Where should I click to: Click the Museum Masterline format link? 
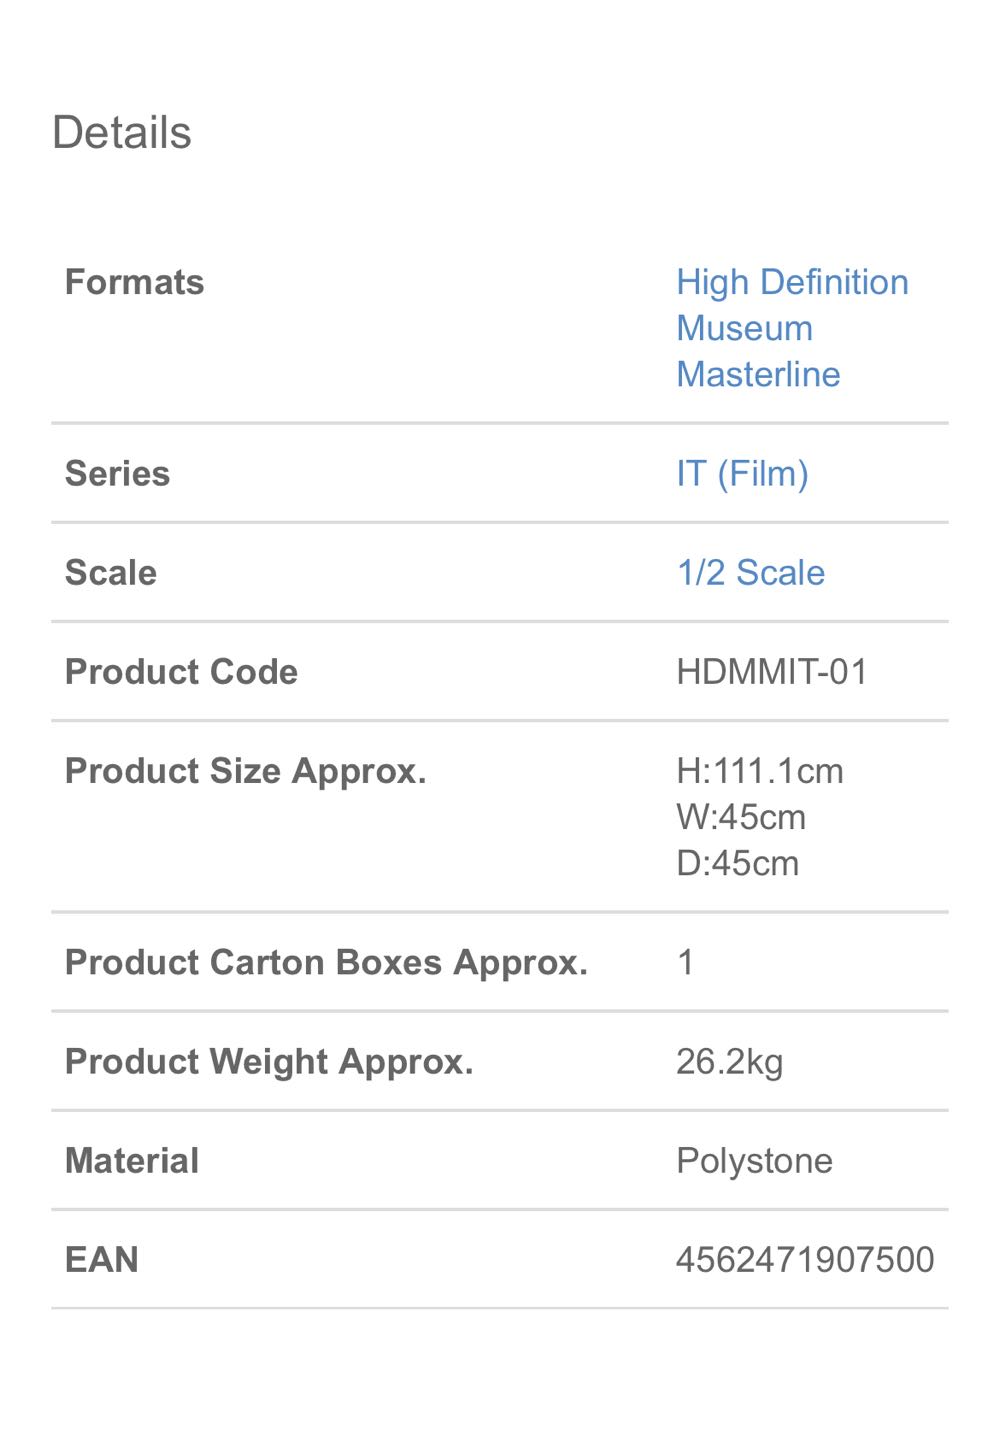coord(758,351)
